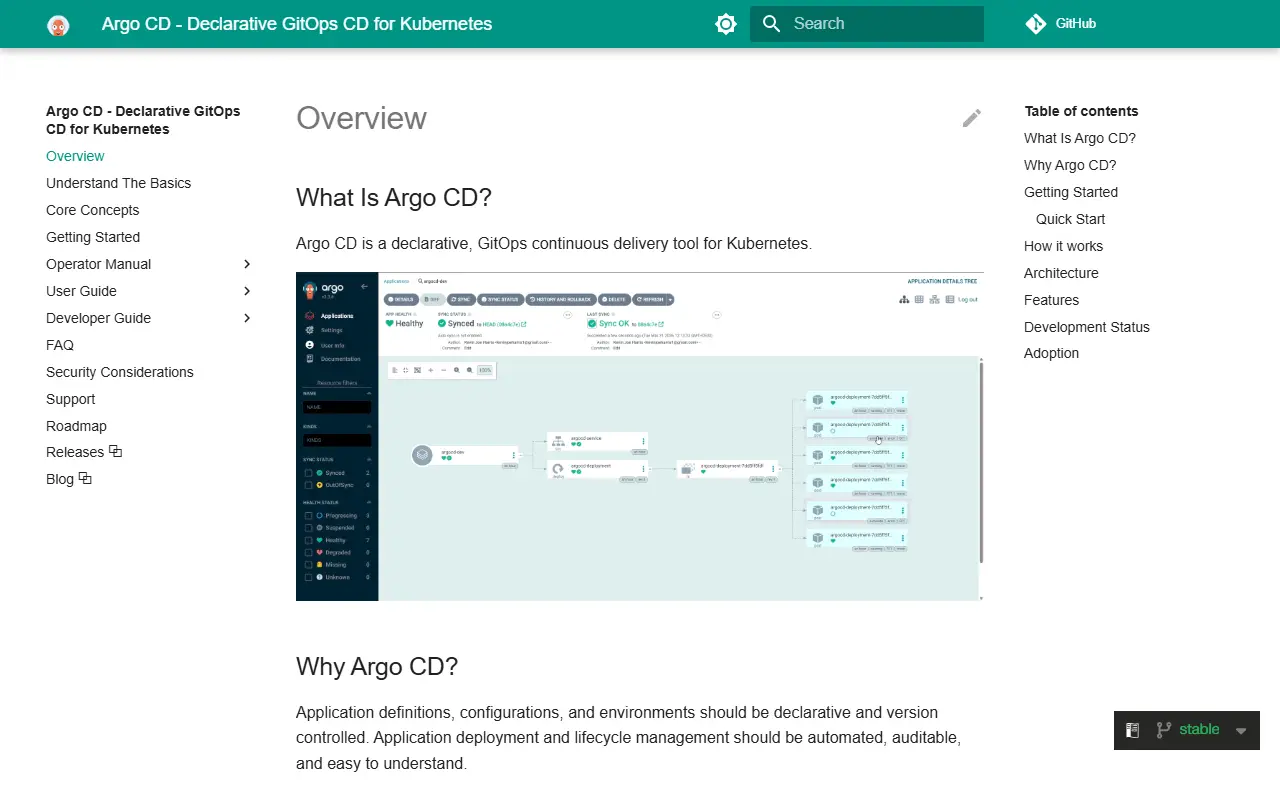Open the FAQ page

60,345
